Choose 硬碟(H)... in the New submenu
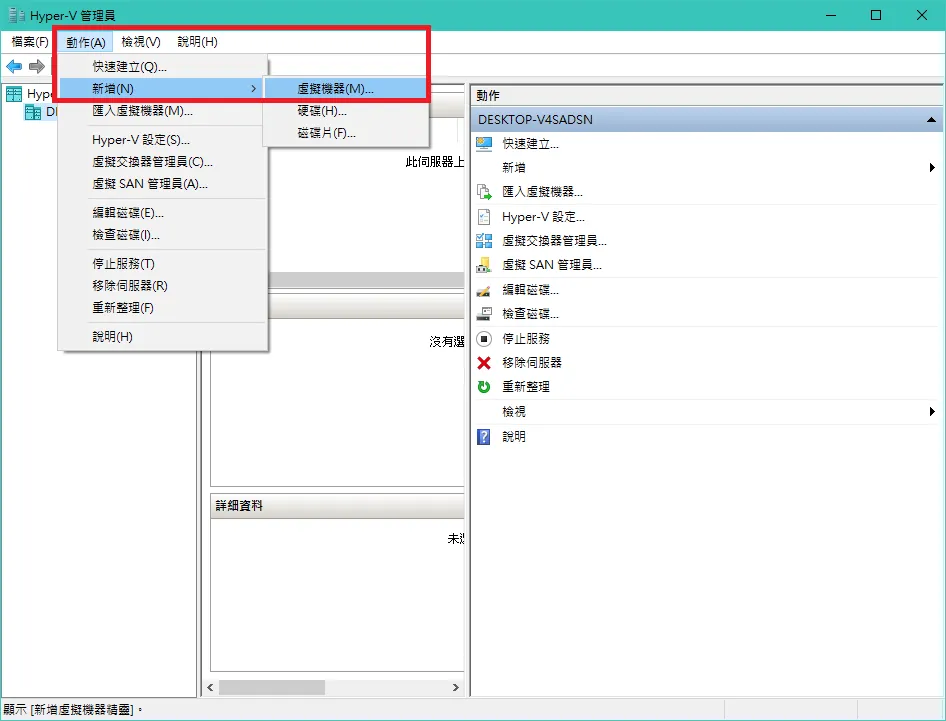Viewport: 946px width, 721px height. 346,111
